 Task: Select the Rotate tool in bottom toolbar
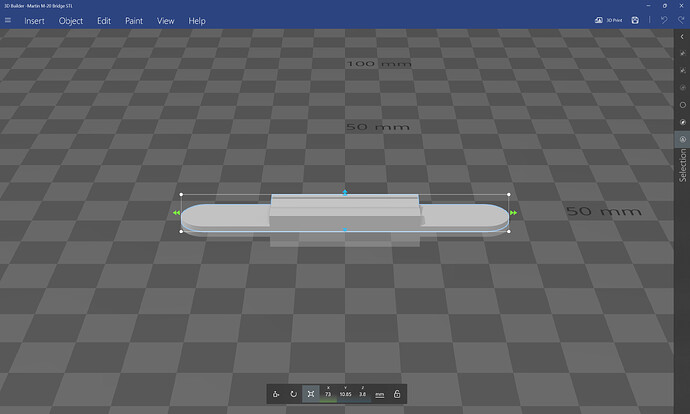click(293, 394)
